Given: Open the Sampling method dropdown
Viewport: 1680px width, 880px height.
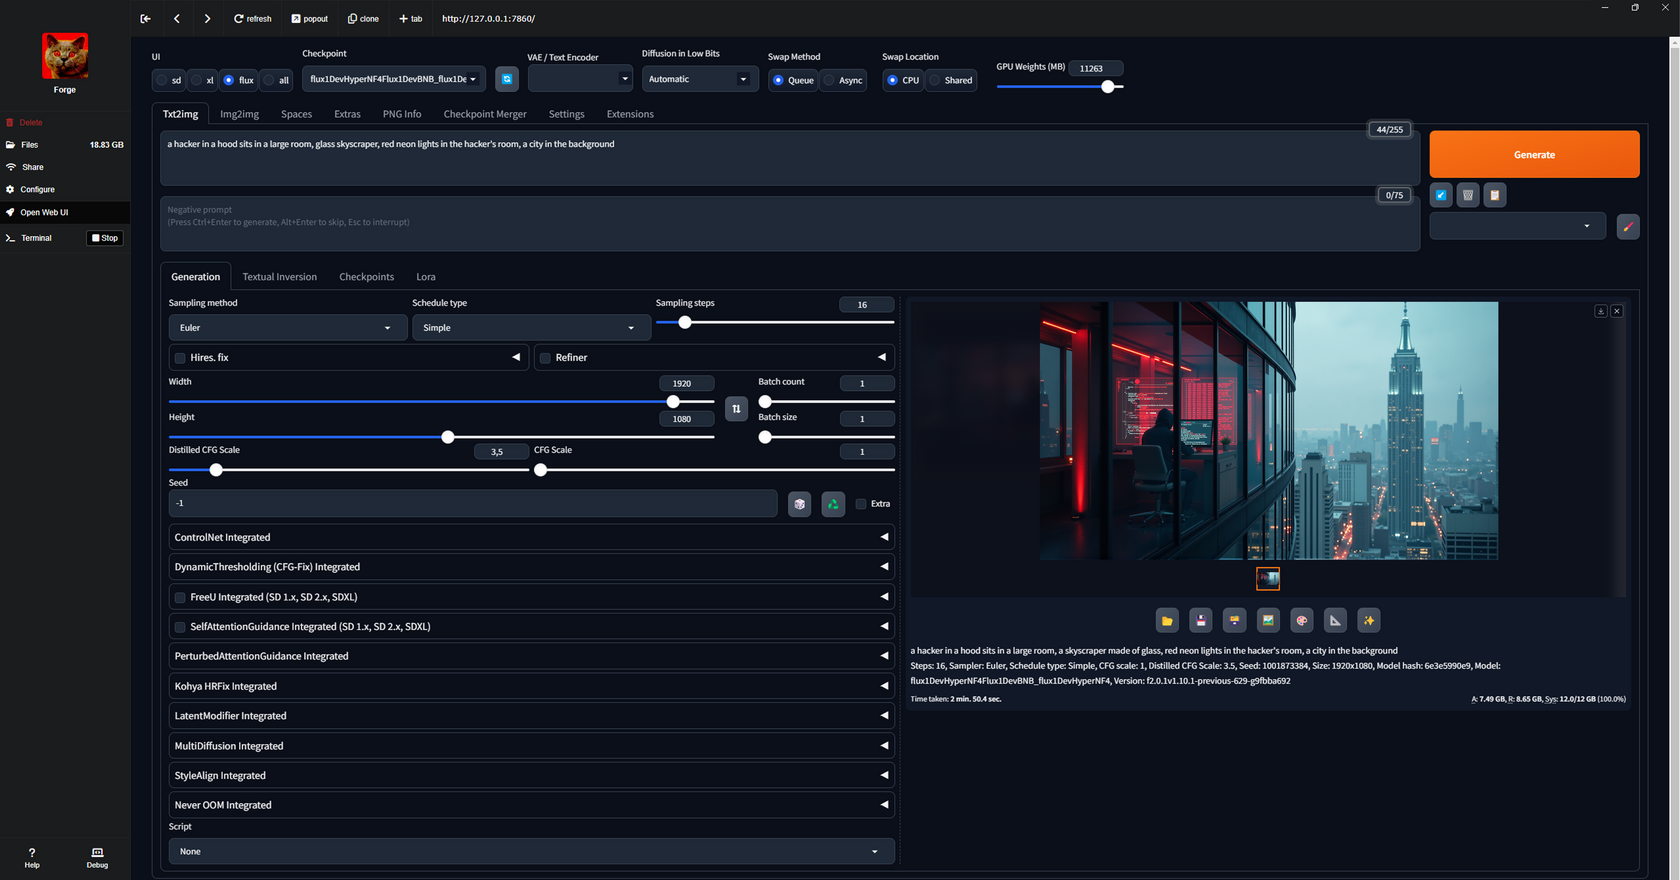Looking at the screenshot, I should point(287,328).
